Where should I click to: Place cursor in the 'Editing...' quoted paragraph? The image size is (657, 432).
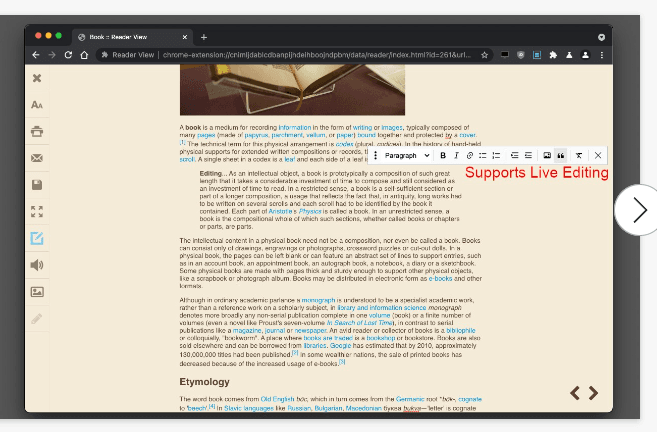[330, 200]
